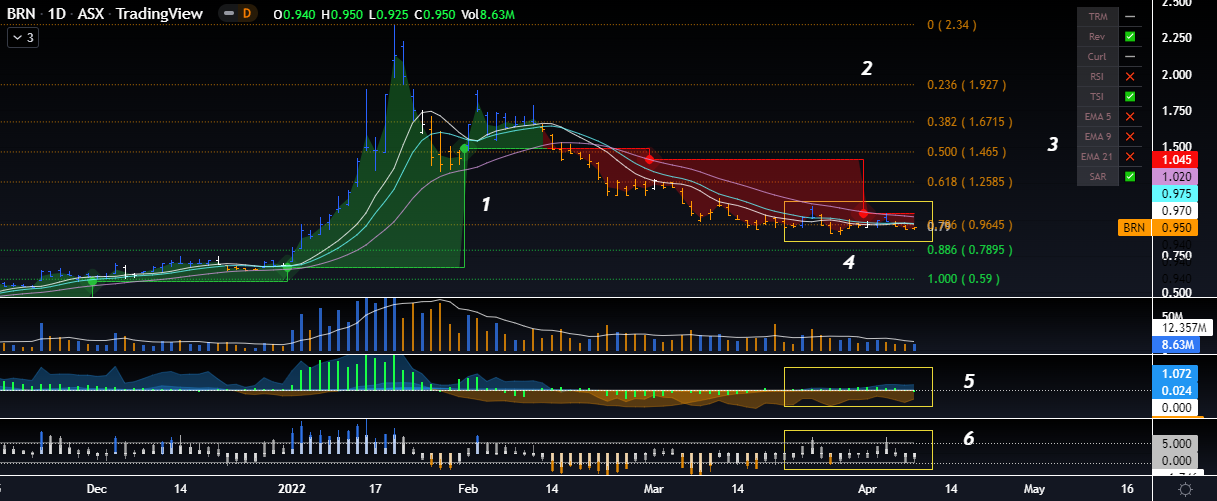
Task: Click the red sell signal dot near March
Action: [x=649, y=160]
